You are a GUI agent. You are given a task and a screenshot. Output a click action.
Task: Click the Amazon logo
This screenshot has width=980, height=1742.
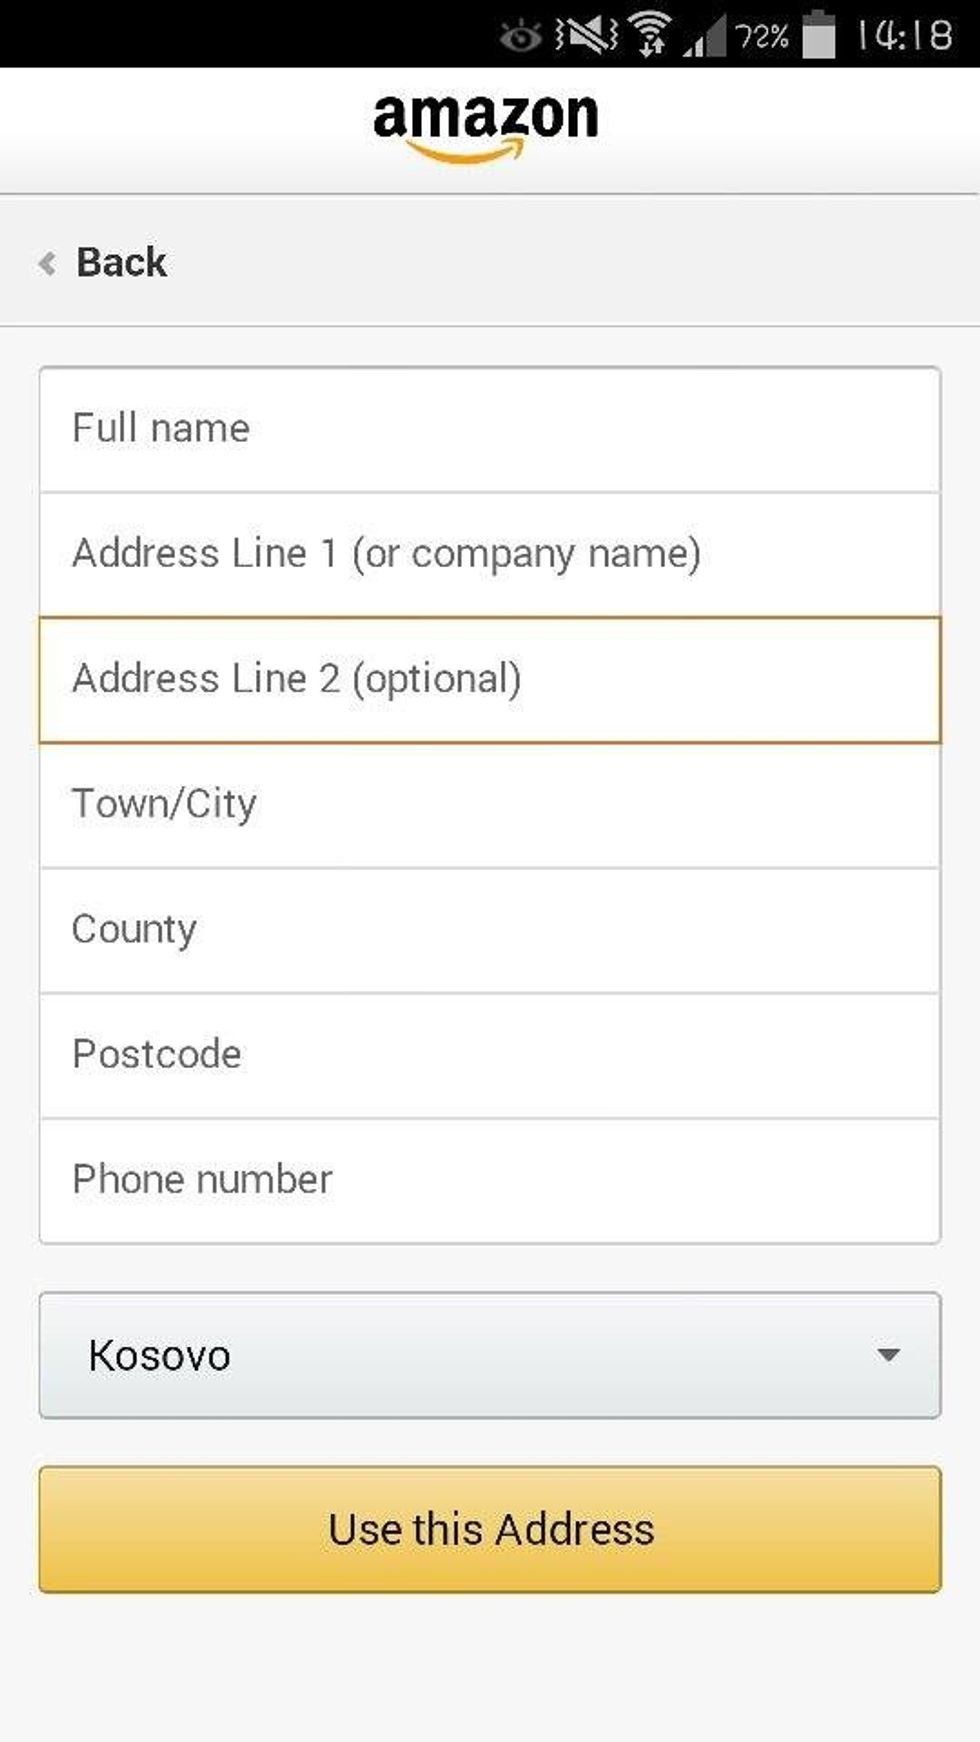[x=486, y=126]
